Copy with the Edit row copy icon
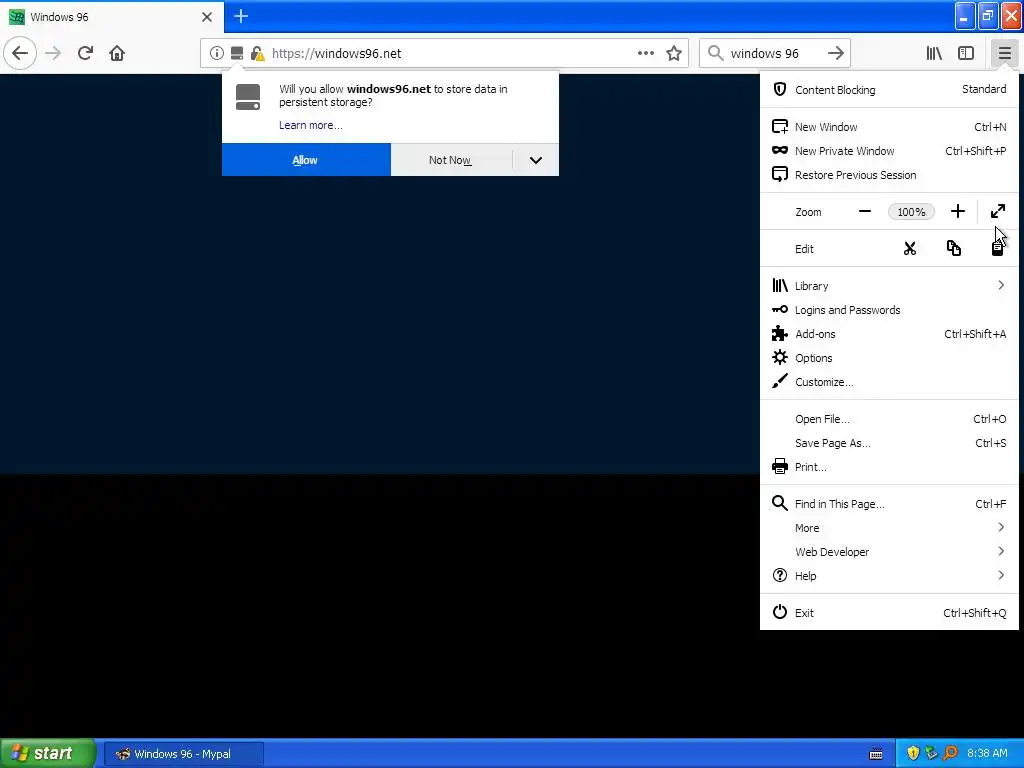 tap(953, 249)
